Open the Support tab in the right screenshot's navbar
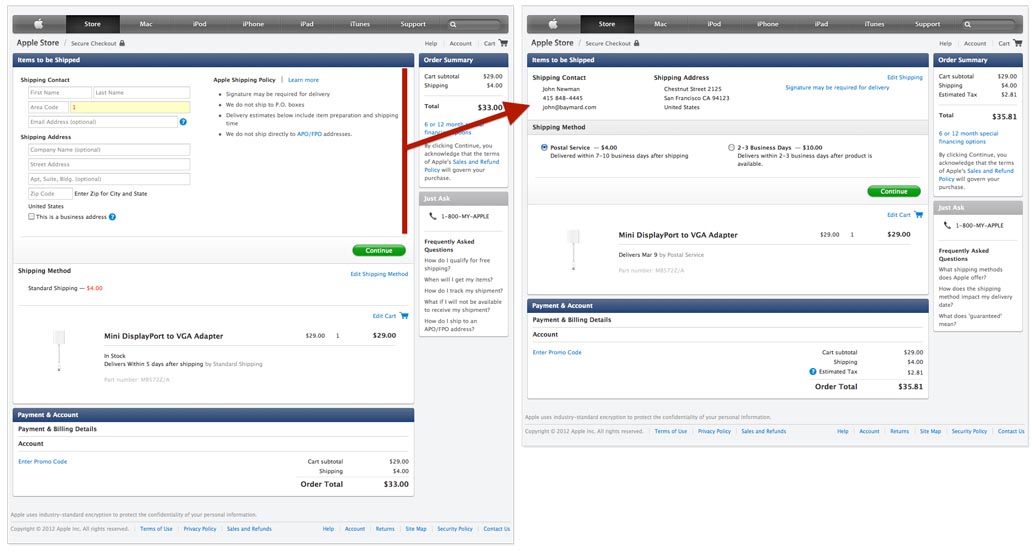 pyautogui.click(x=927, y=24)
